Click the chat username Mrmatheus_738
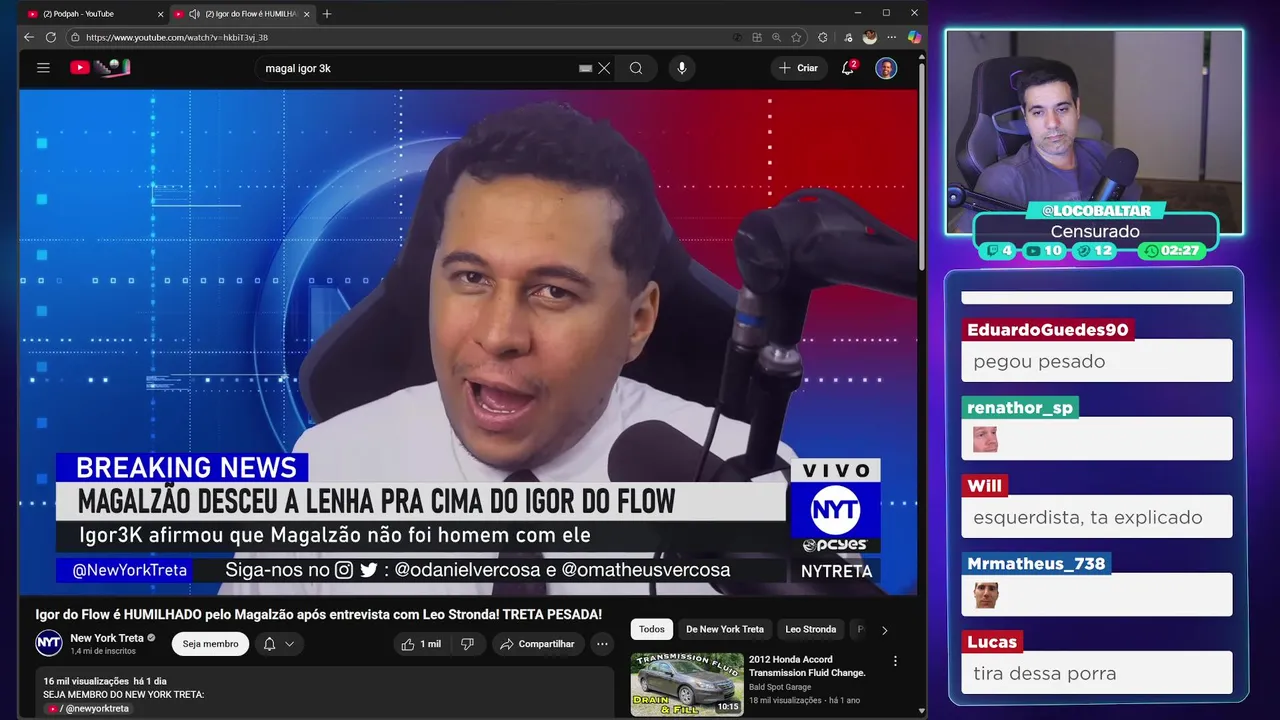The image size is (1280, 720). pos(1036,564)
